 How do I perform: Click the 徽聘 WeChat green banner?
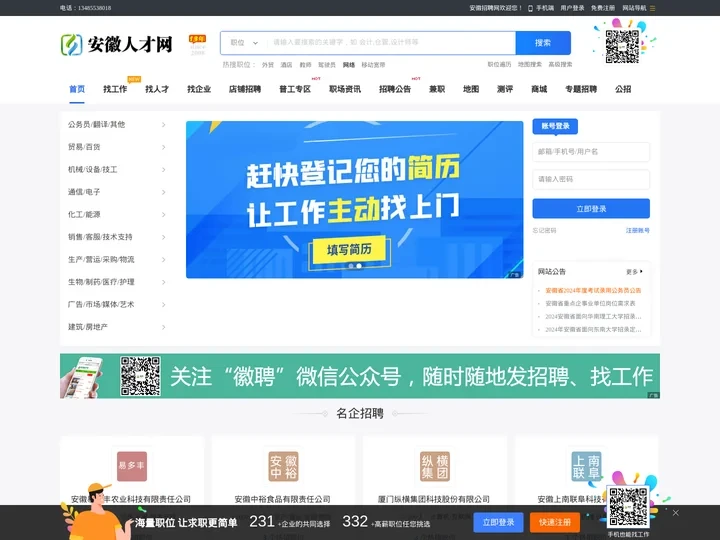pyautogui.click(x=360, y=376)
